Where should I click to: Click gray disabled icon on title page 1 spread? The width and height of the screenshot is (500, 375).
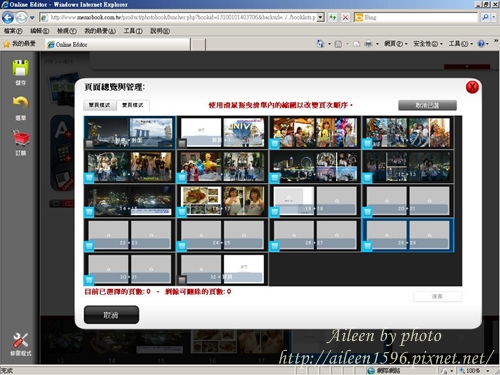pos(182,144)
